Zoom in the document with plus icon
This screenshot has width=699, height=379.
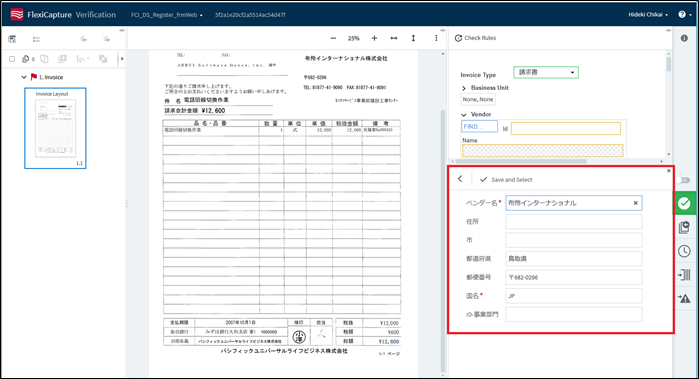pos(374,38)
